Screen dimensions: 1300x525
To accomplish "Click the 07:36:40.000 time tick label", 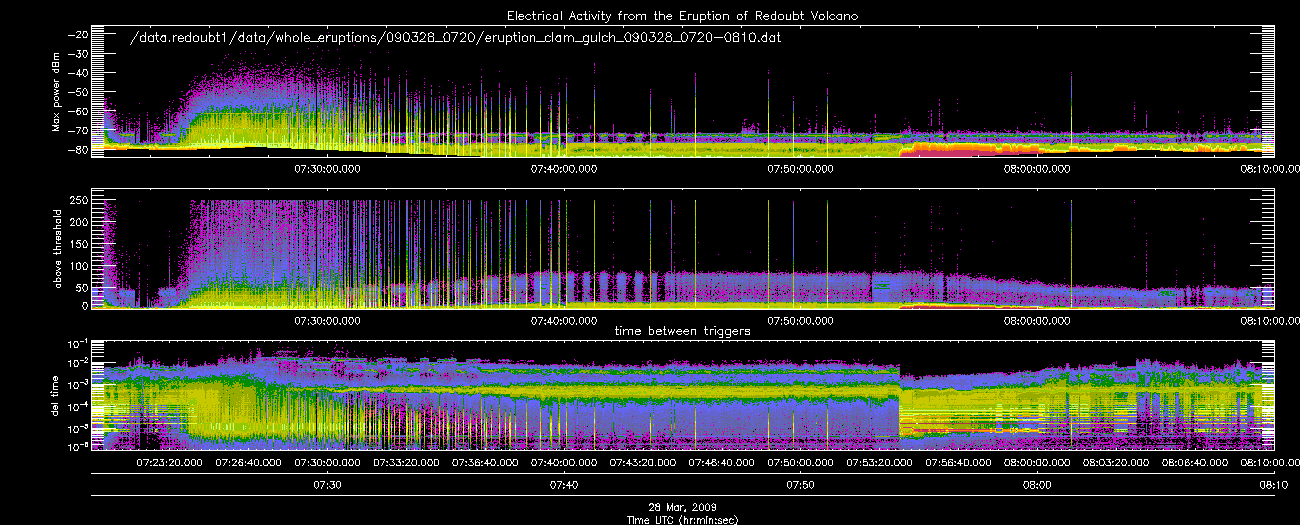I will click(486, 464).
